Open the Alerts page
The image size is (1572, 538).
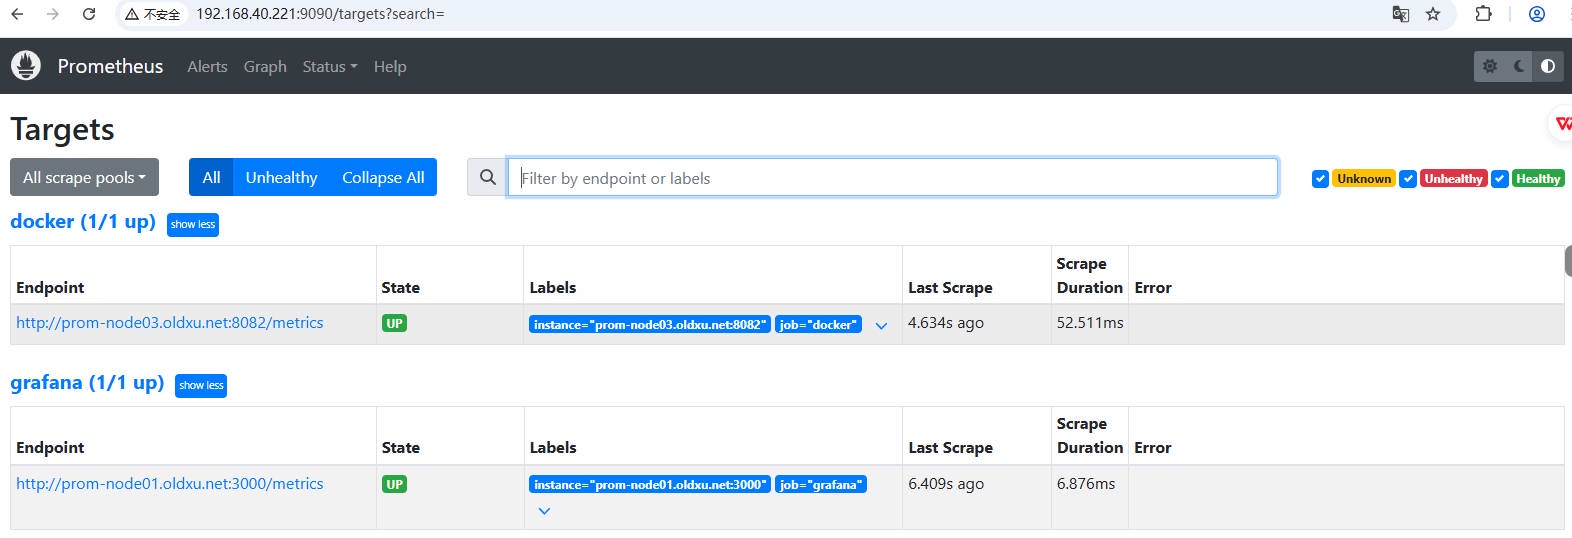pyautogui.click(x=207, y=67)
